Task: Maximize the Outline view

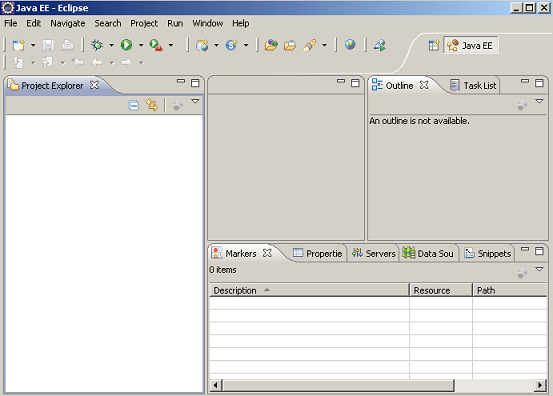Action: pos(539,83)
